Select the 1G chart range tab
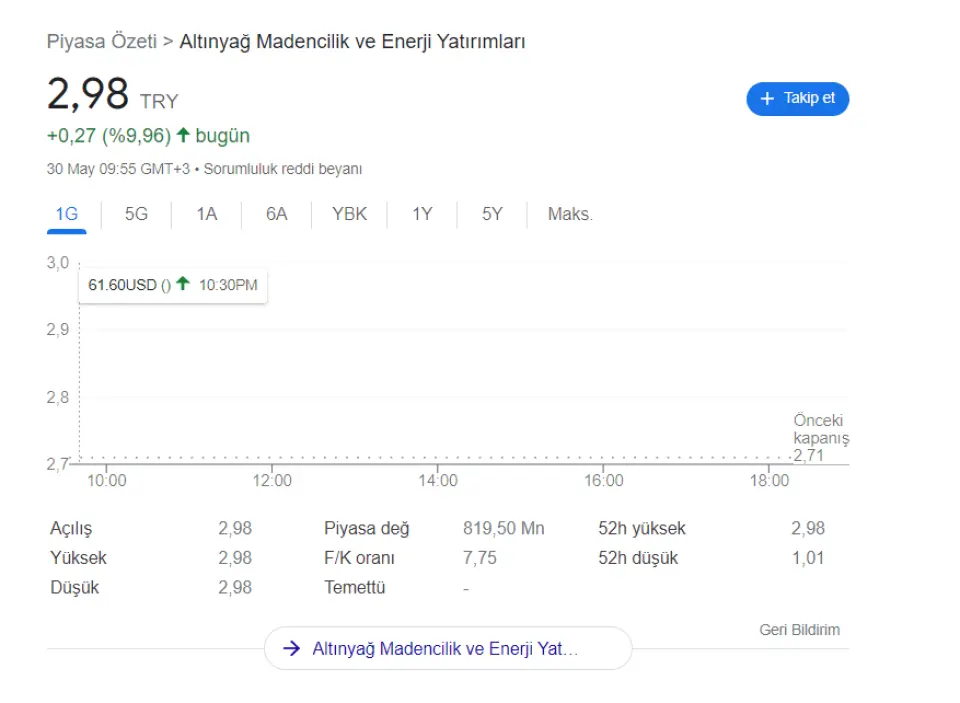The height and width of the screenshot is (703, 960). tap(66, 214)
